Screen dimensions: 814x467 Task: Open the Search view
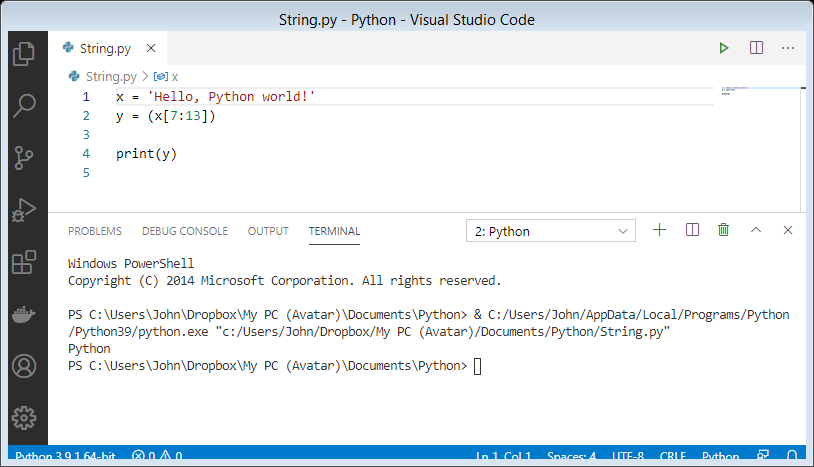point(24,105)
